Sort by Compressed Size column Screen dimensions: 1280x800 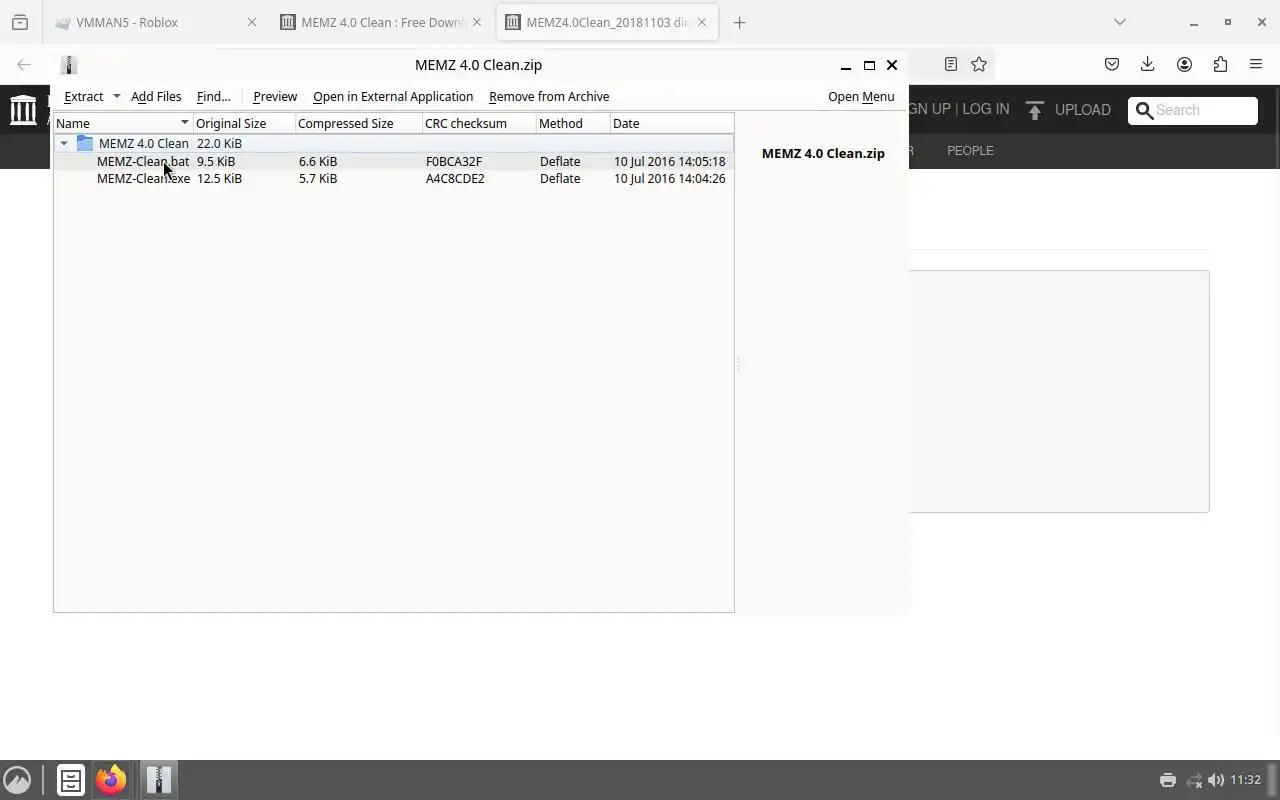(359, 123)
